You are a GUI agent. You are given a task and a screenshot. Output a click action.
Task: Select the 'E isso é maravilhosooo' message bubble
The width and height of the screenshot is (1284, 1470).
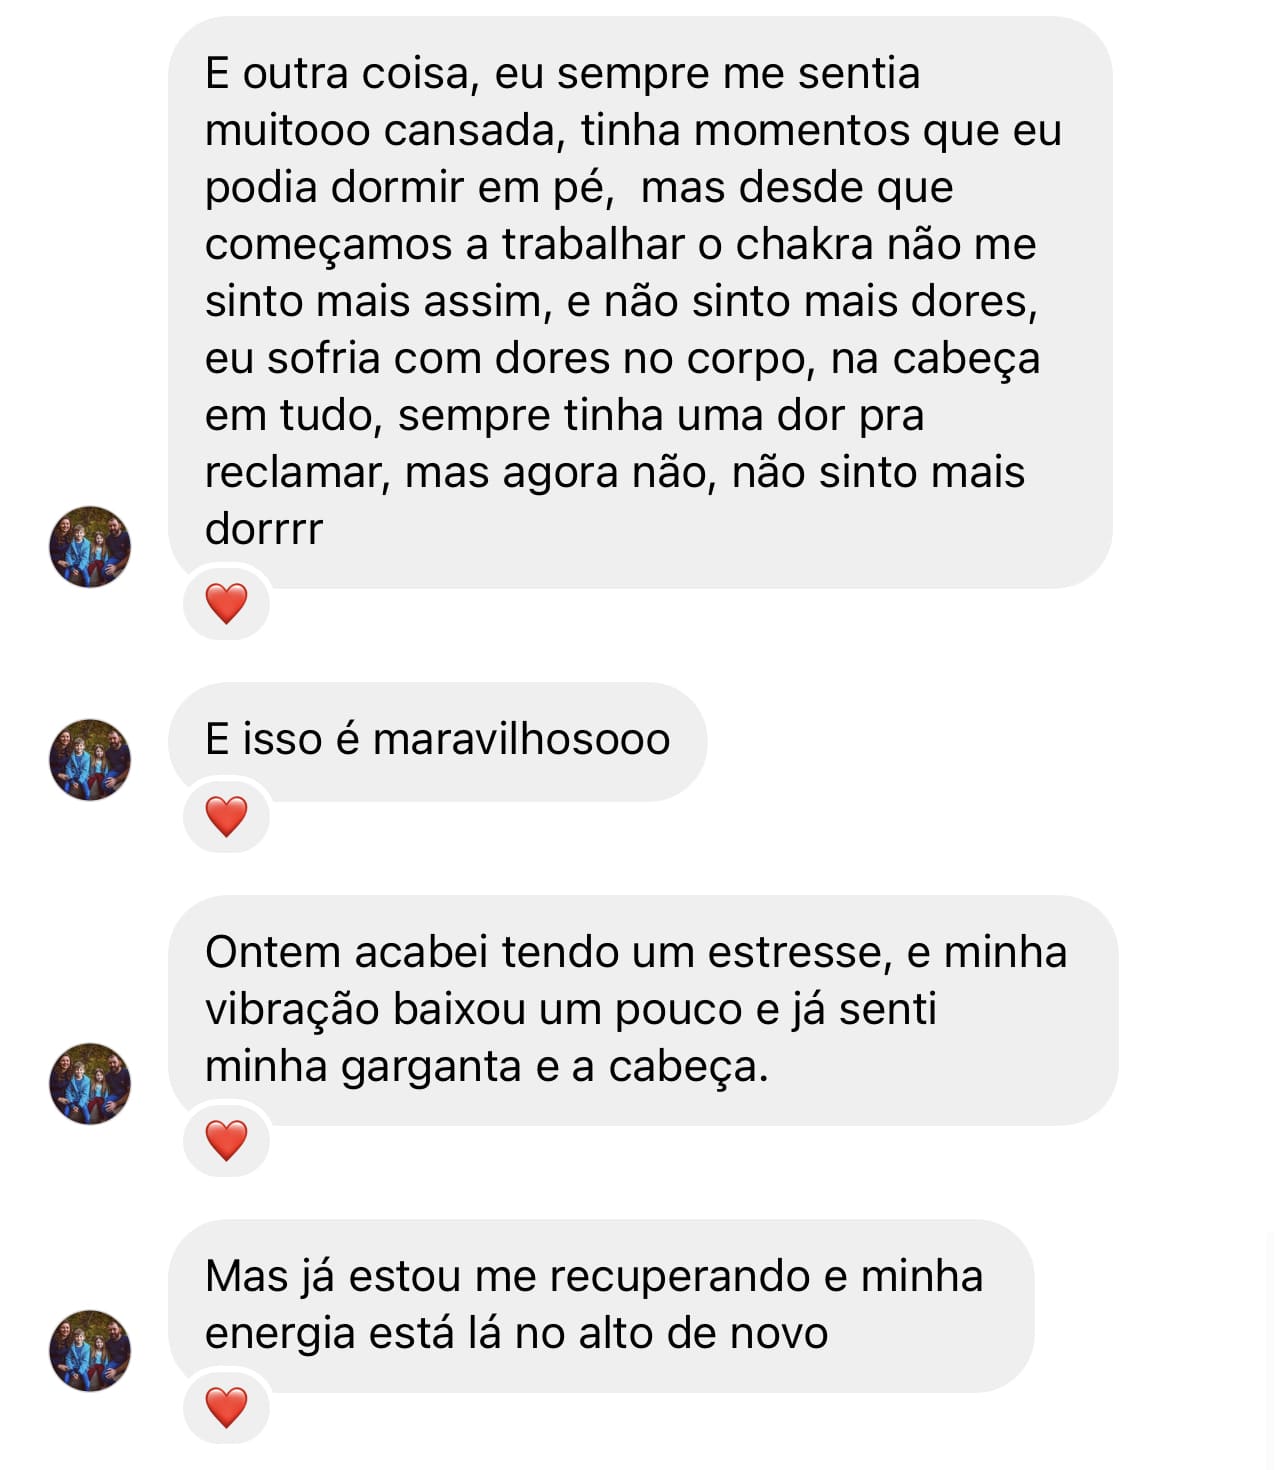(x=437, y=741)
